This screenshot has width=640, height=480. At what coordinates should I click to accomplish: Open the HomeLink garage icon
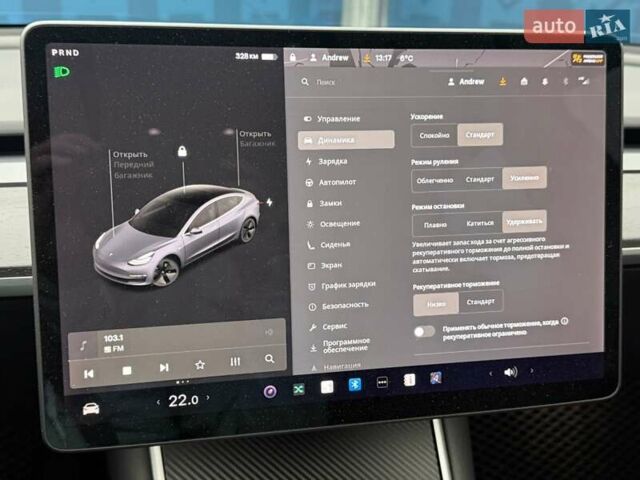point(524,82)
